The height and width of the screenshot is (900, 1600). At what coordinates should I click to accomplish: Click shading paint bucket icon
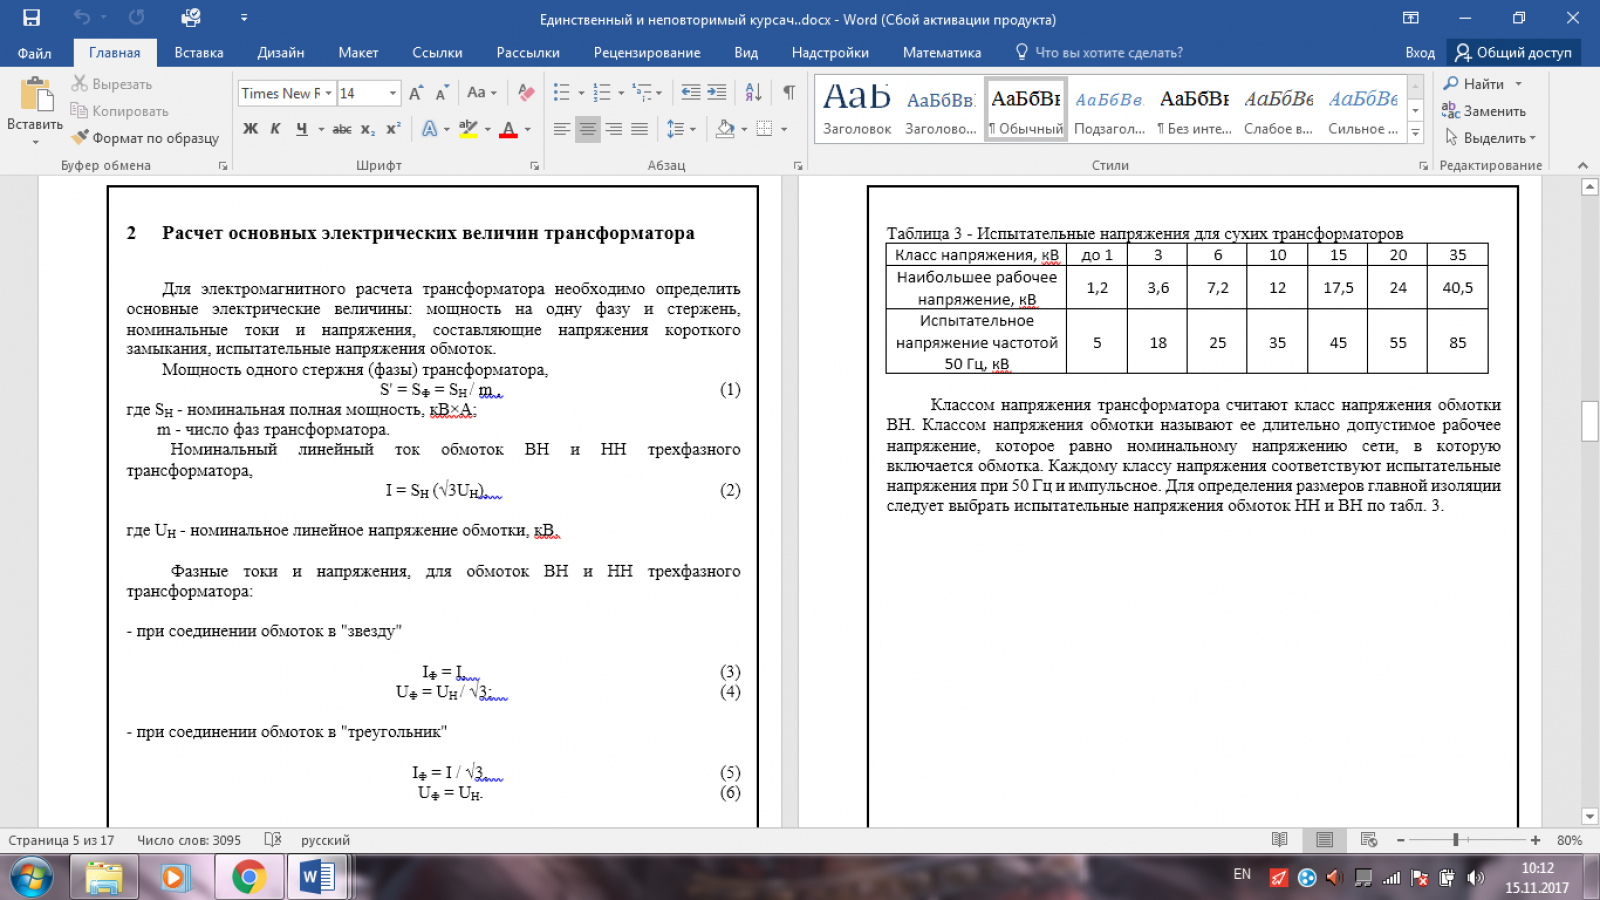[x=725, y=129]
